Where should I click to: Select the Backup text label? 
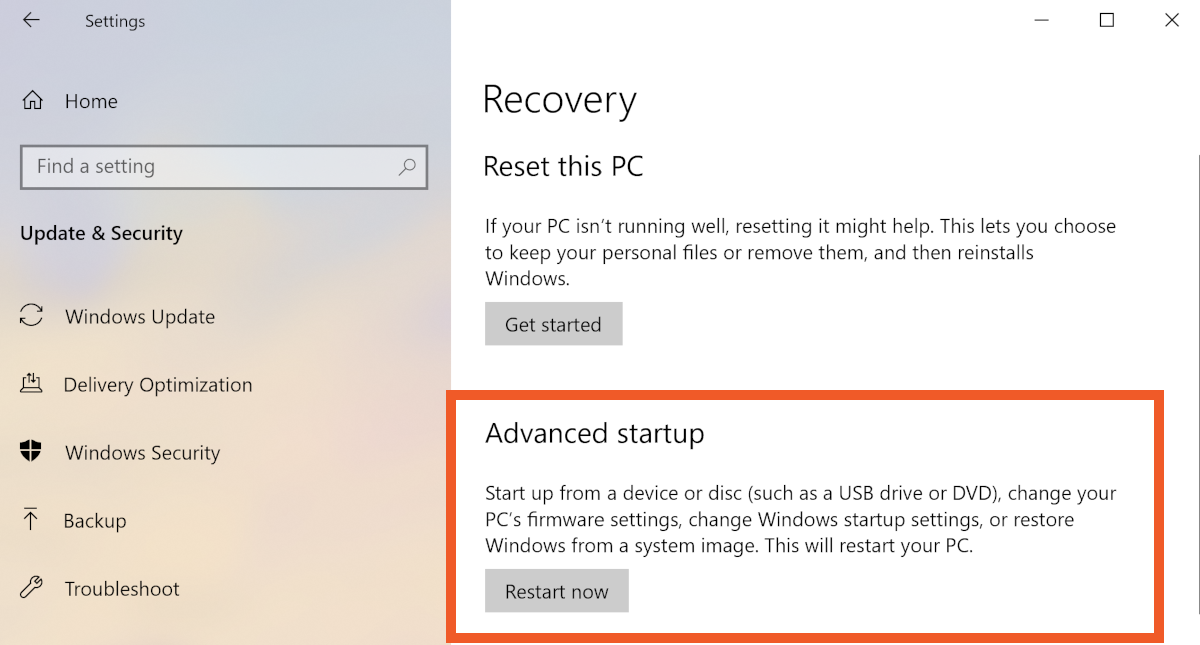[x=95, y=521]
